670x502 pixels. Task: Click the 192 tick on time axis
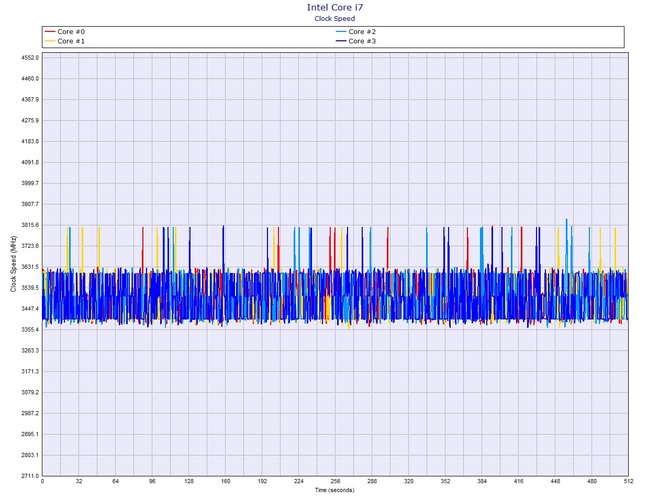tap(262, 481)
